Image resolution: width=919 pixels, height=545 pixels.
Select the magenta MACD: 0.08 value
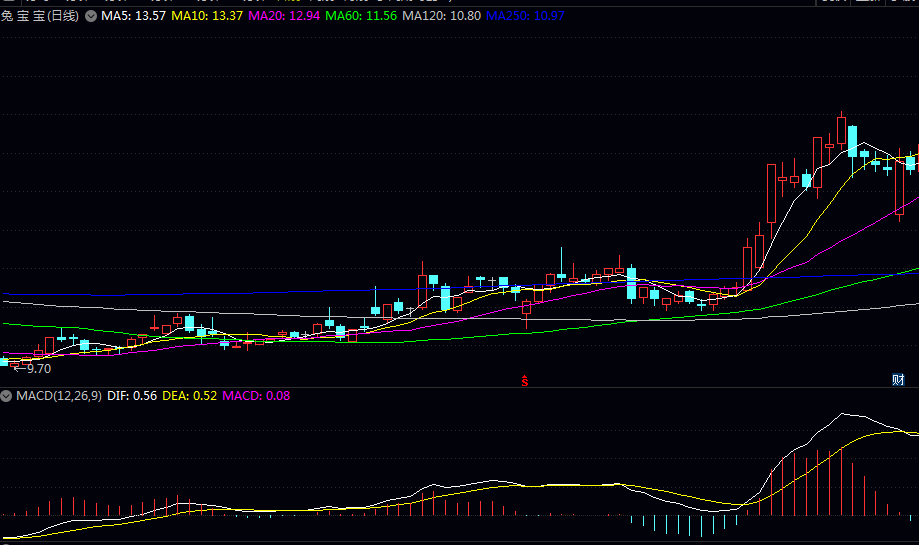(x=256, y=396)
